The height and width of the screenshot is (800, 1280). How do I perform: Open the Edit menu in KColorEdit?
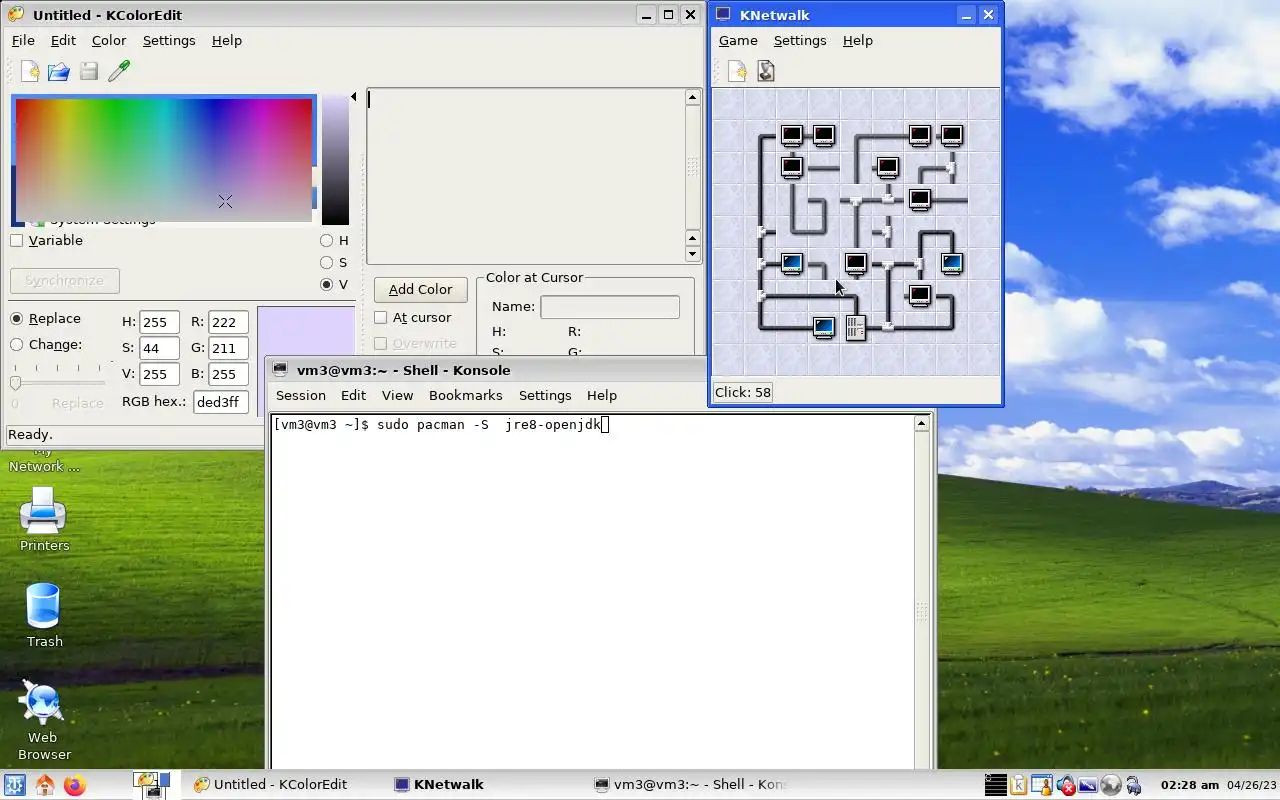[63, 41]
